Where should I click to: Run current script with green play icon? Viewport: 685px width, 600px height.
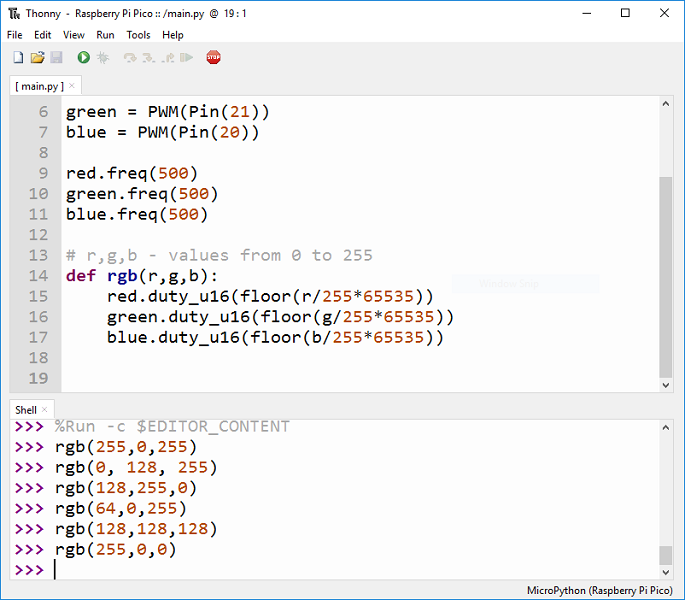pos(84,58)
